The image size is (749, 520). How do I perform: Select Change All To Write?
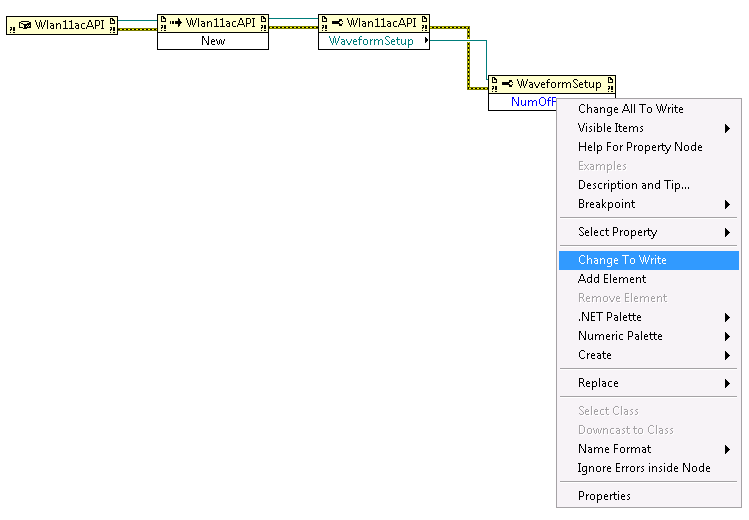click(630, 109)
